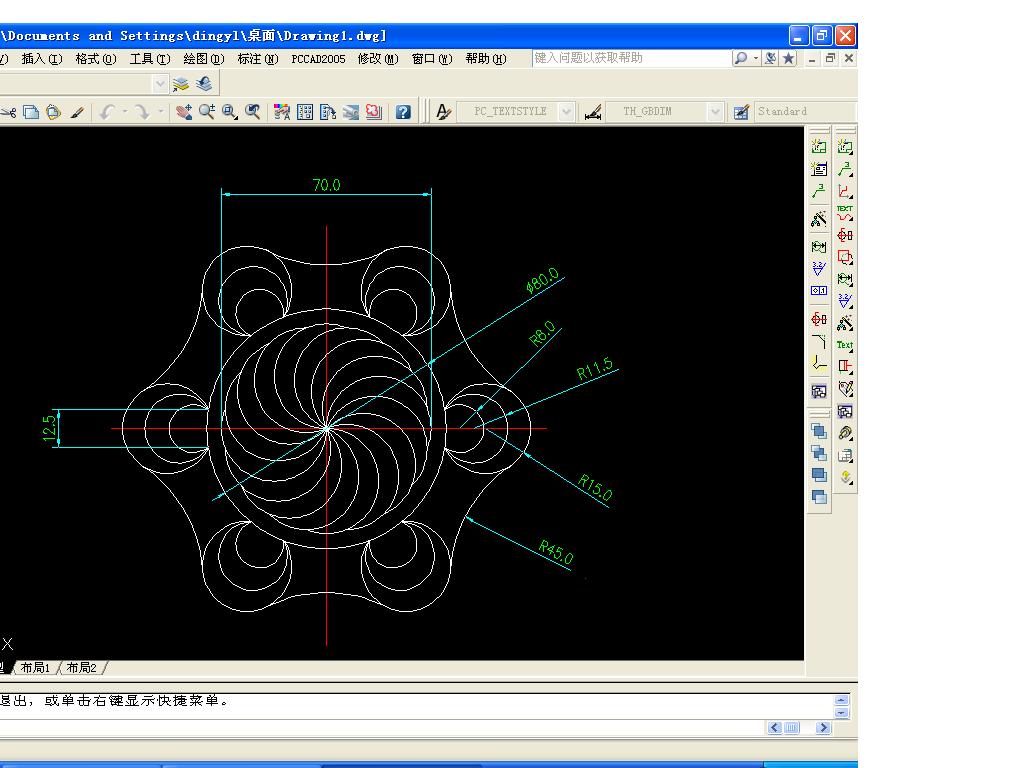Select the 12.5 dimension text

(x=49, y=428)
